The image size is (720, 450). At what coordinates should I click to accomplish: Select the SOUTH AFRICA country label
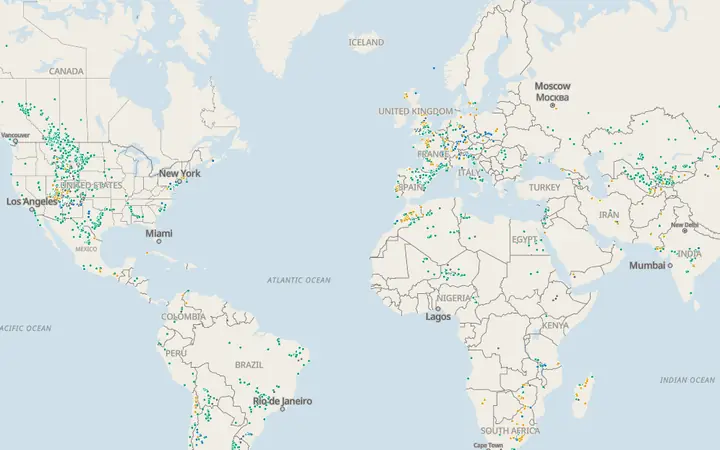tap(510, 431)
